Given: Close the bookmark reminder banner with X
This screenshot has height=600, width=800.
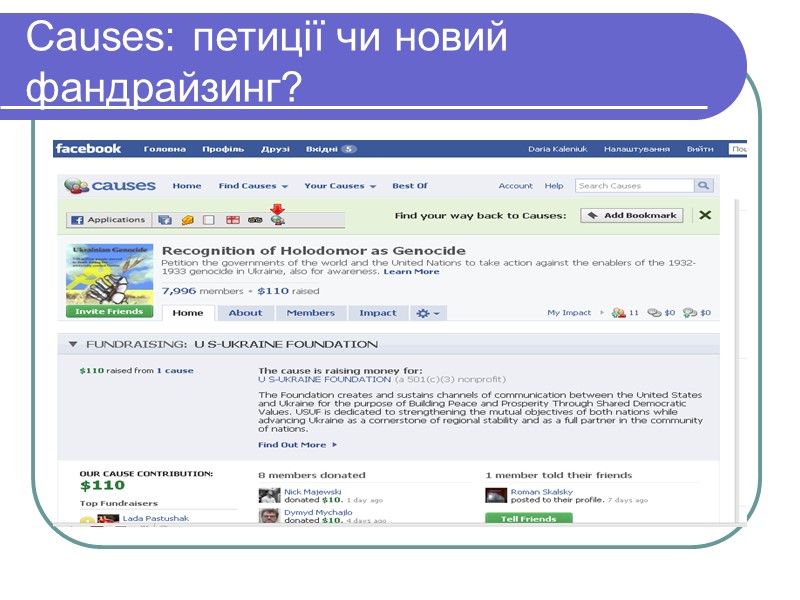Looking at the screenshot, I should pos(705,215).
